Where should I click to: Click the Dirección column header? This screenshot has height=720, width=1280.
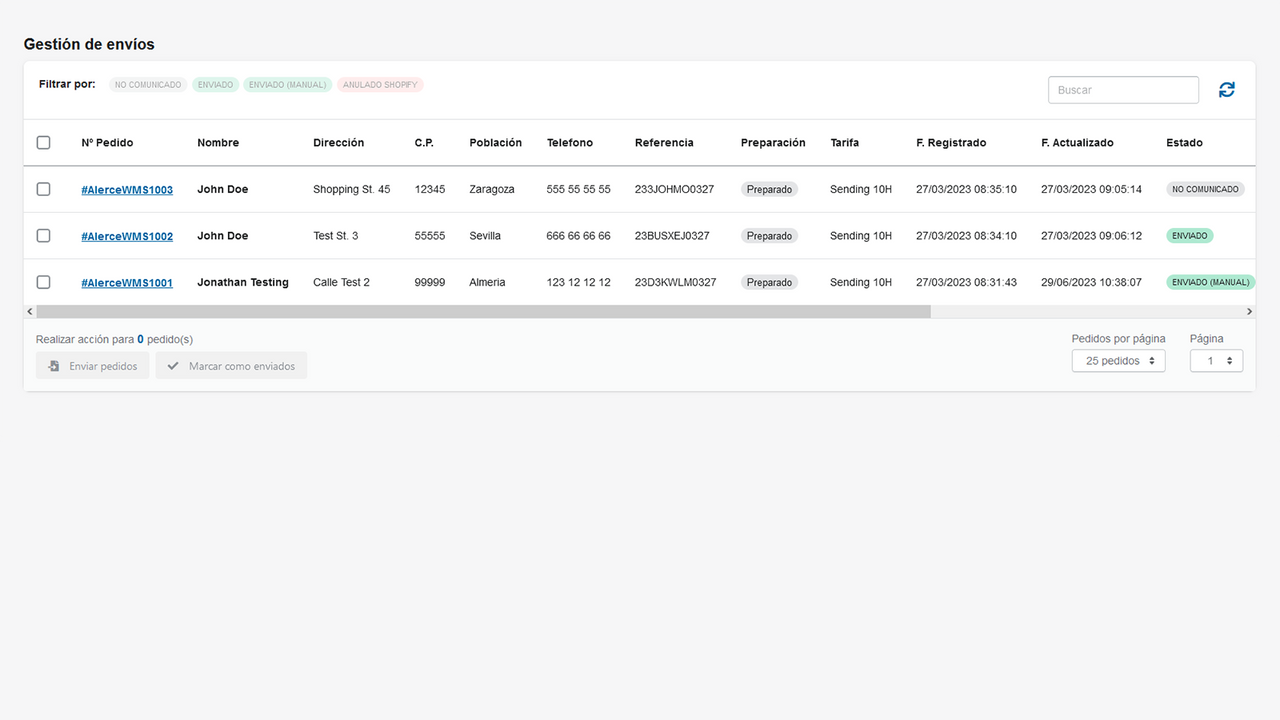coord(339,143)
